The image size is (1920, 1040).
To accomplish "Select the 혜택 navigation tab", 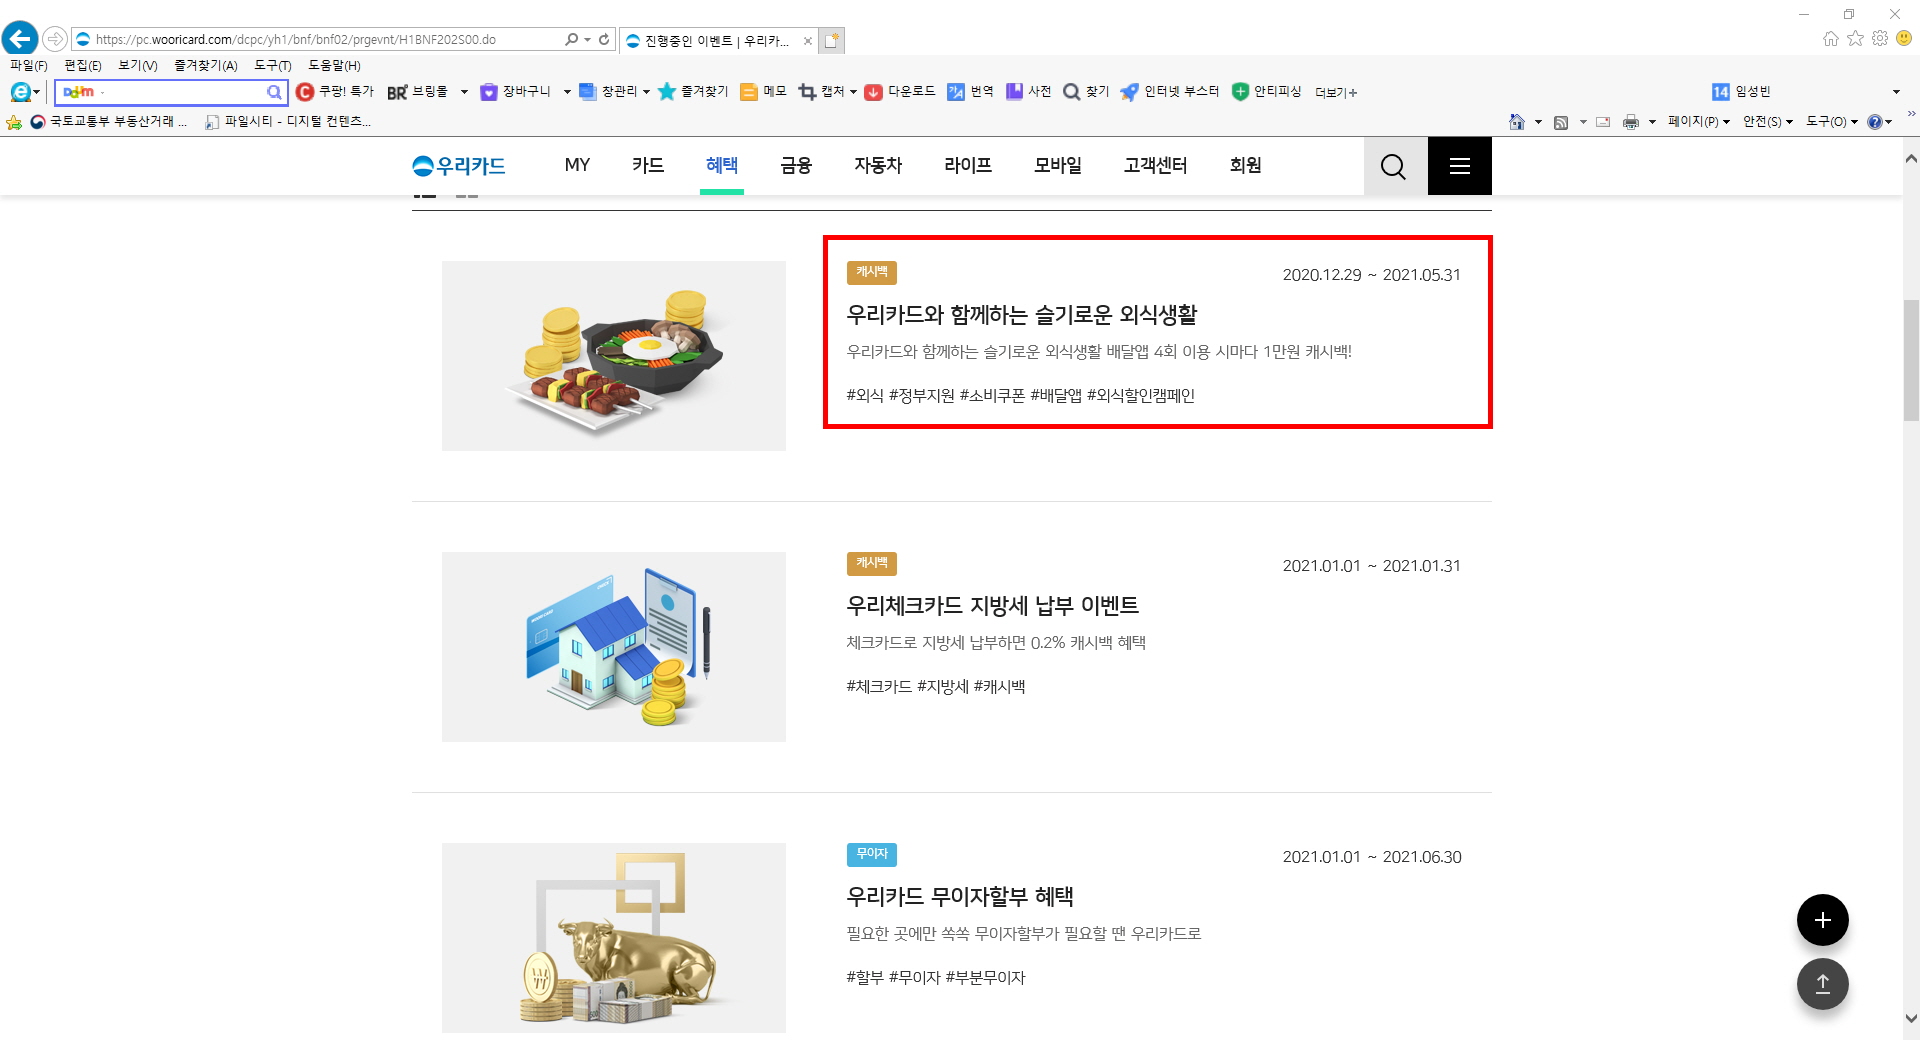I will (722, 165).
